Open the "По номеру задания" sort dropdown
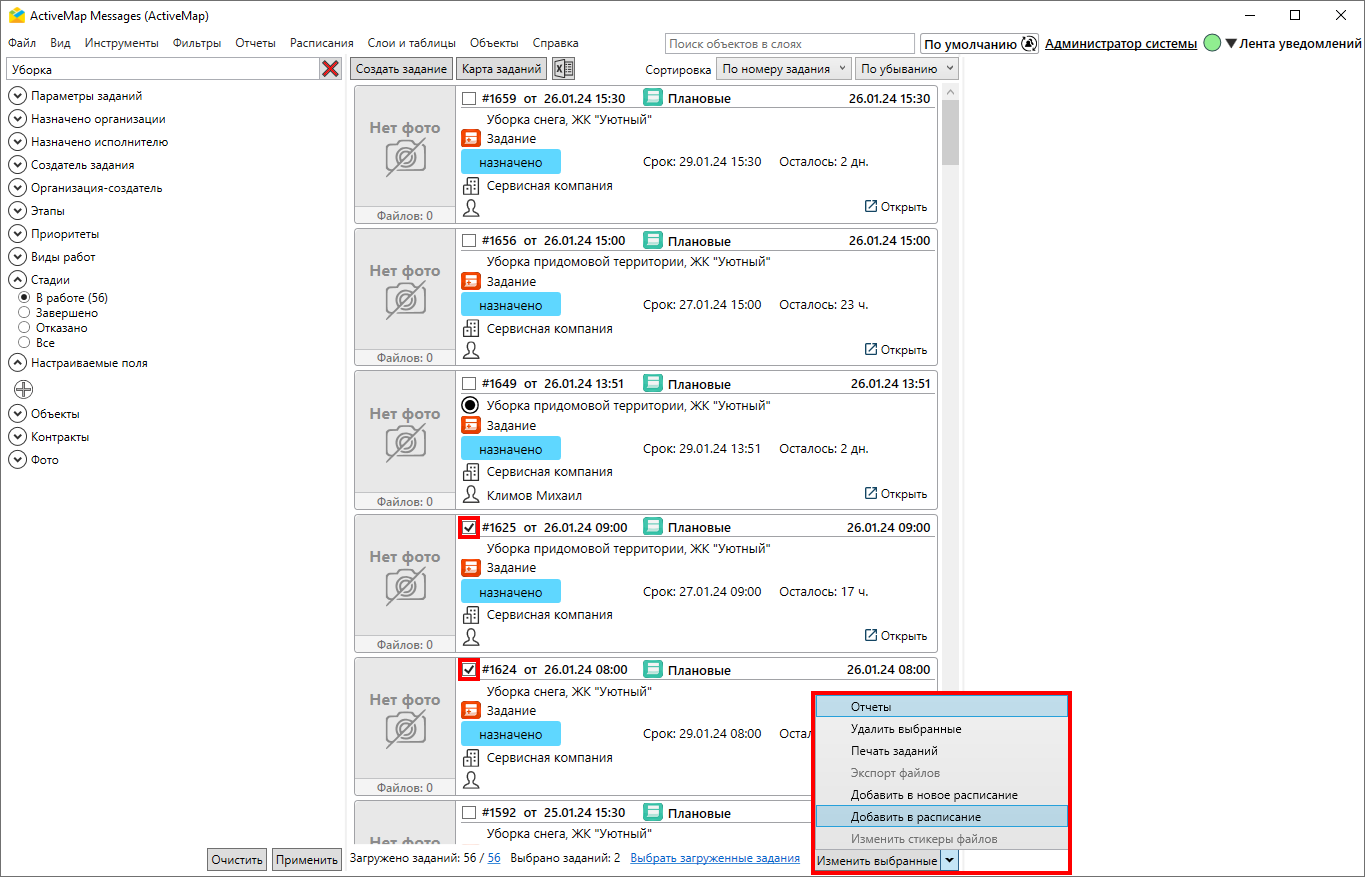1365x877 pixels. click(784, 69)
